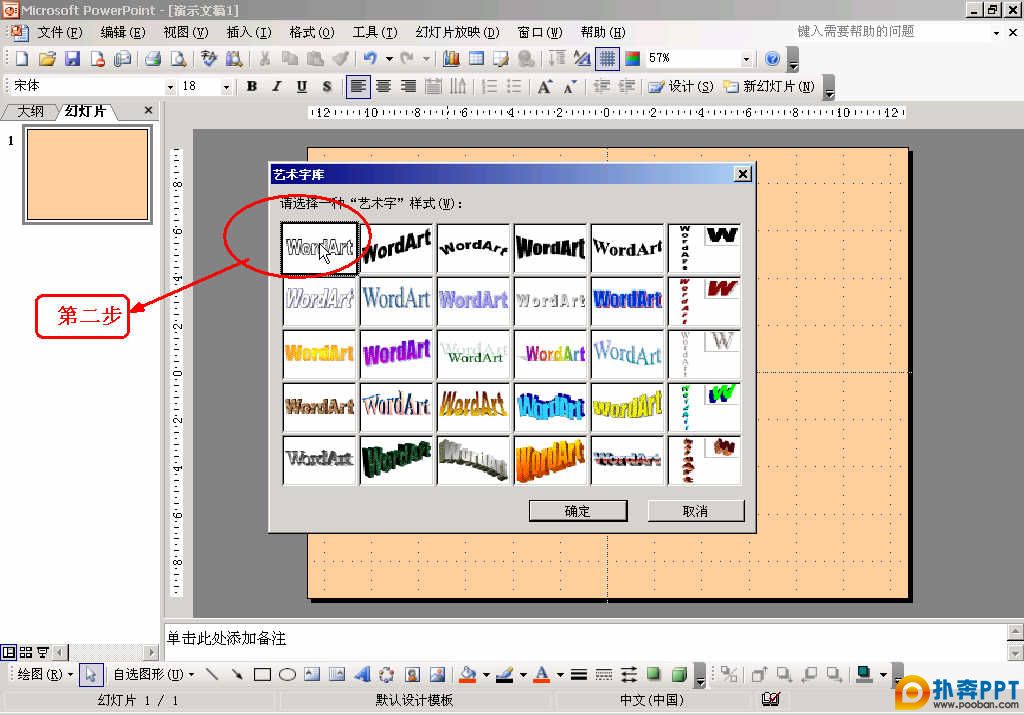Select the Line drawing tool
Image resolution: width=1024 pixels, height=715 pixels.
coord(212,674)
